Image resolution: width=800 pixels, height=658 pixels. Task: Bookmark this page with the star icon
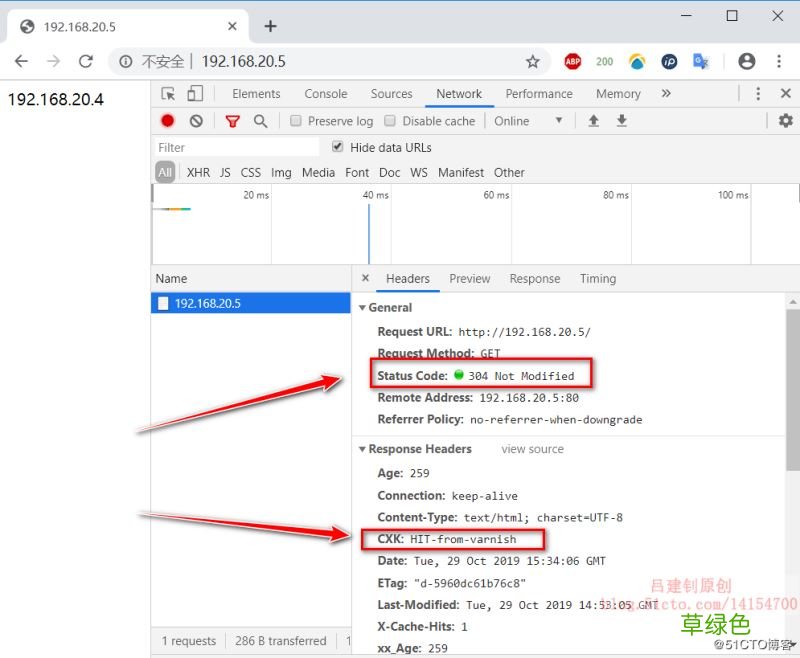pos(533,62)
